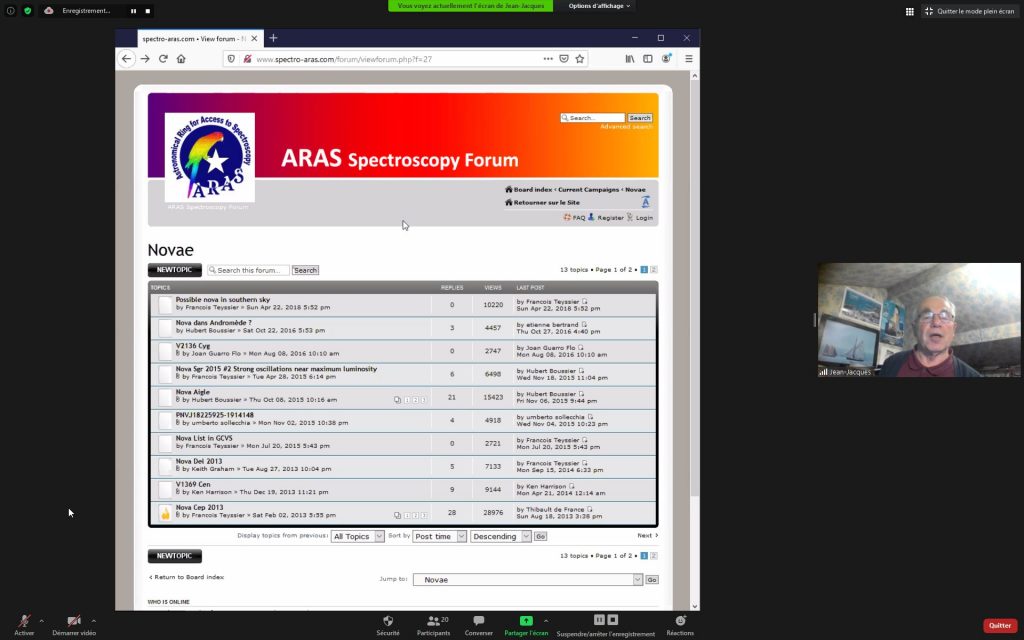This screenshot has height=640, width=1024.
Task: Open the Participants list
Action: [434, 625]
